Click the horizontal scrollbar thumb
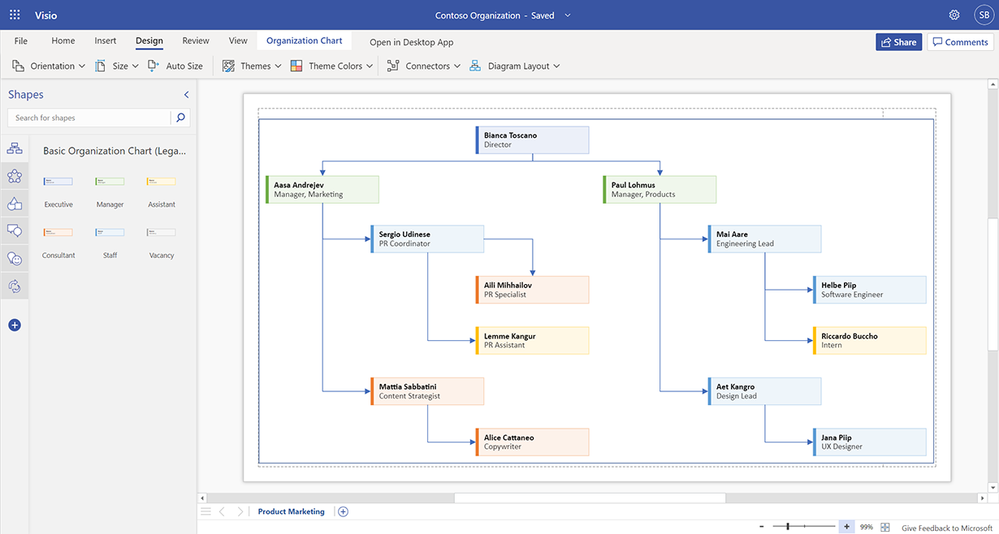The image size is (999, 534). click(x=590, y=498)
